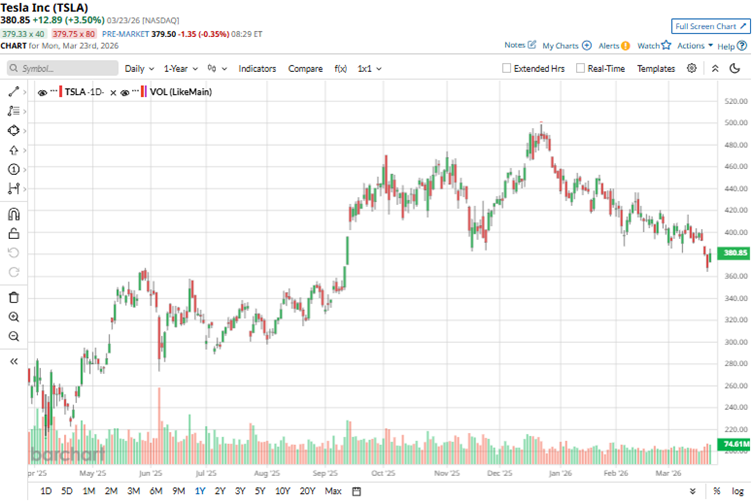
Task: Enable the Extended Hrs checkbox
Action: pyautogui.click(x=508, y=69)
